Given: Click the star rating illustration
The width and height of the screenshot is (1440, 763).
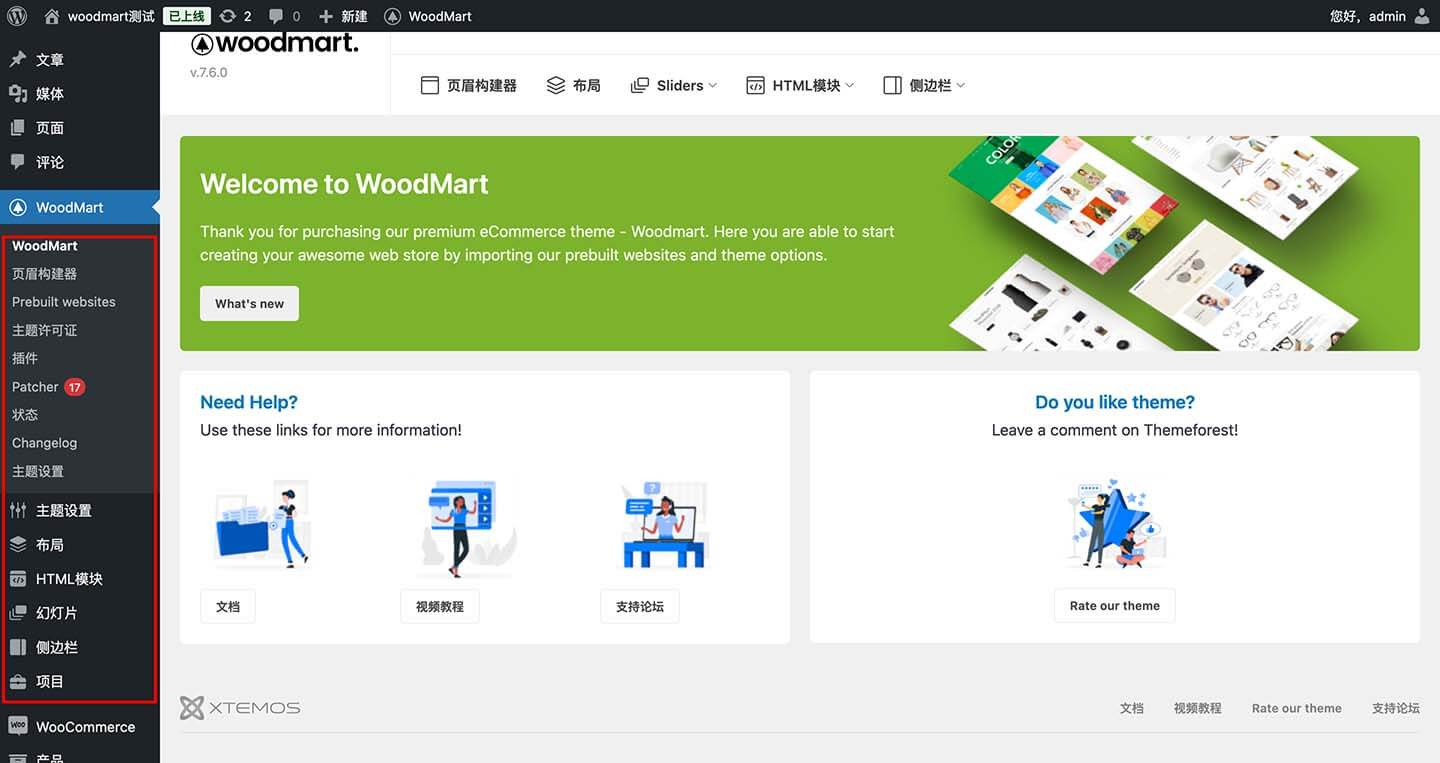Looking at the screenshot, I should 1115,522.
